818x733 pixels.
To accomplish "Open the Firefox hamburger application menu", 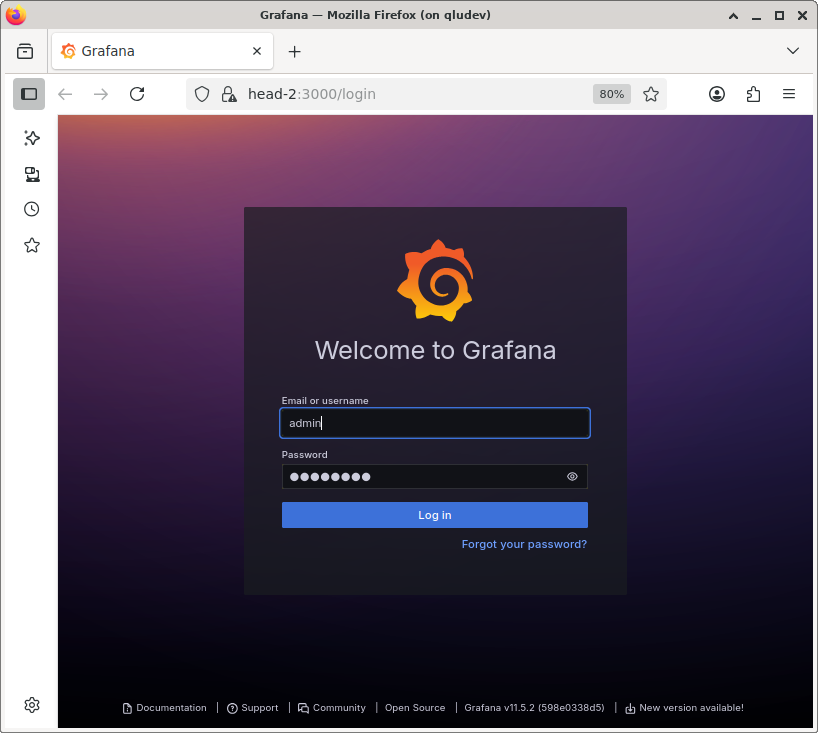I will tap(789, 93).
